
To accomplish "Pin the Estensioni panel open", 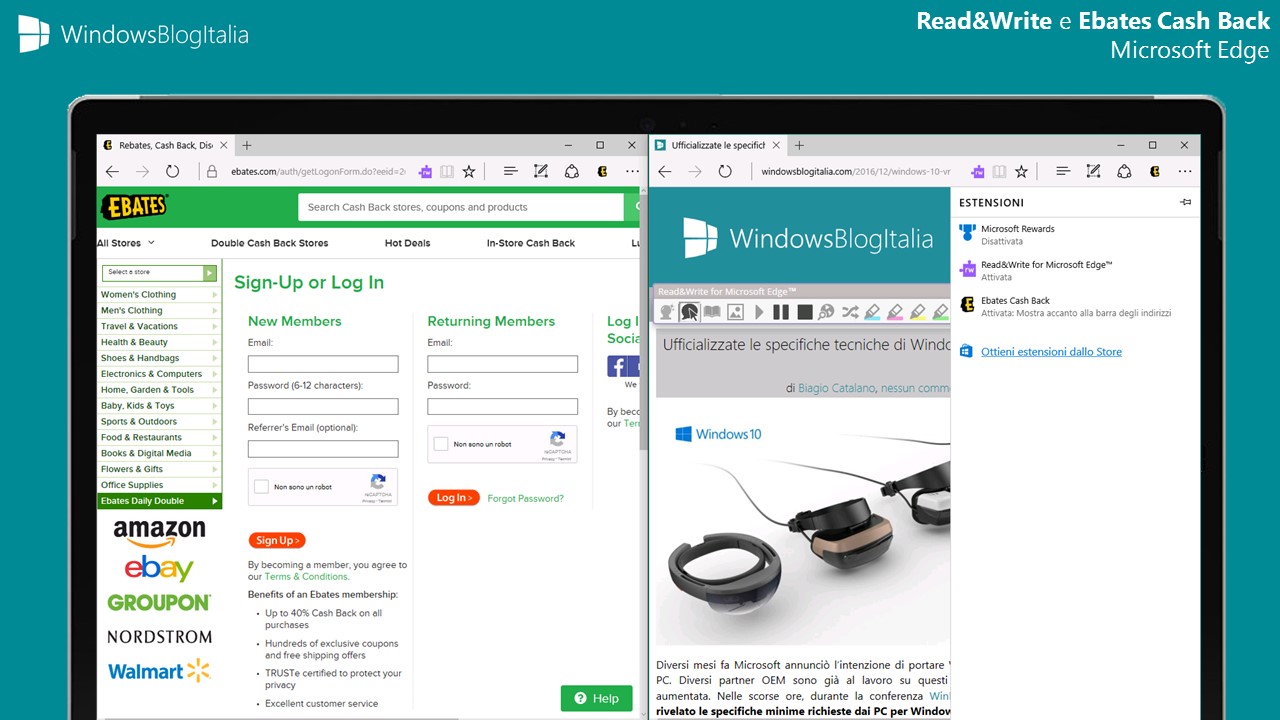I will click(x=1186, y=202).
